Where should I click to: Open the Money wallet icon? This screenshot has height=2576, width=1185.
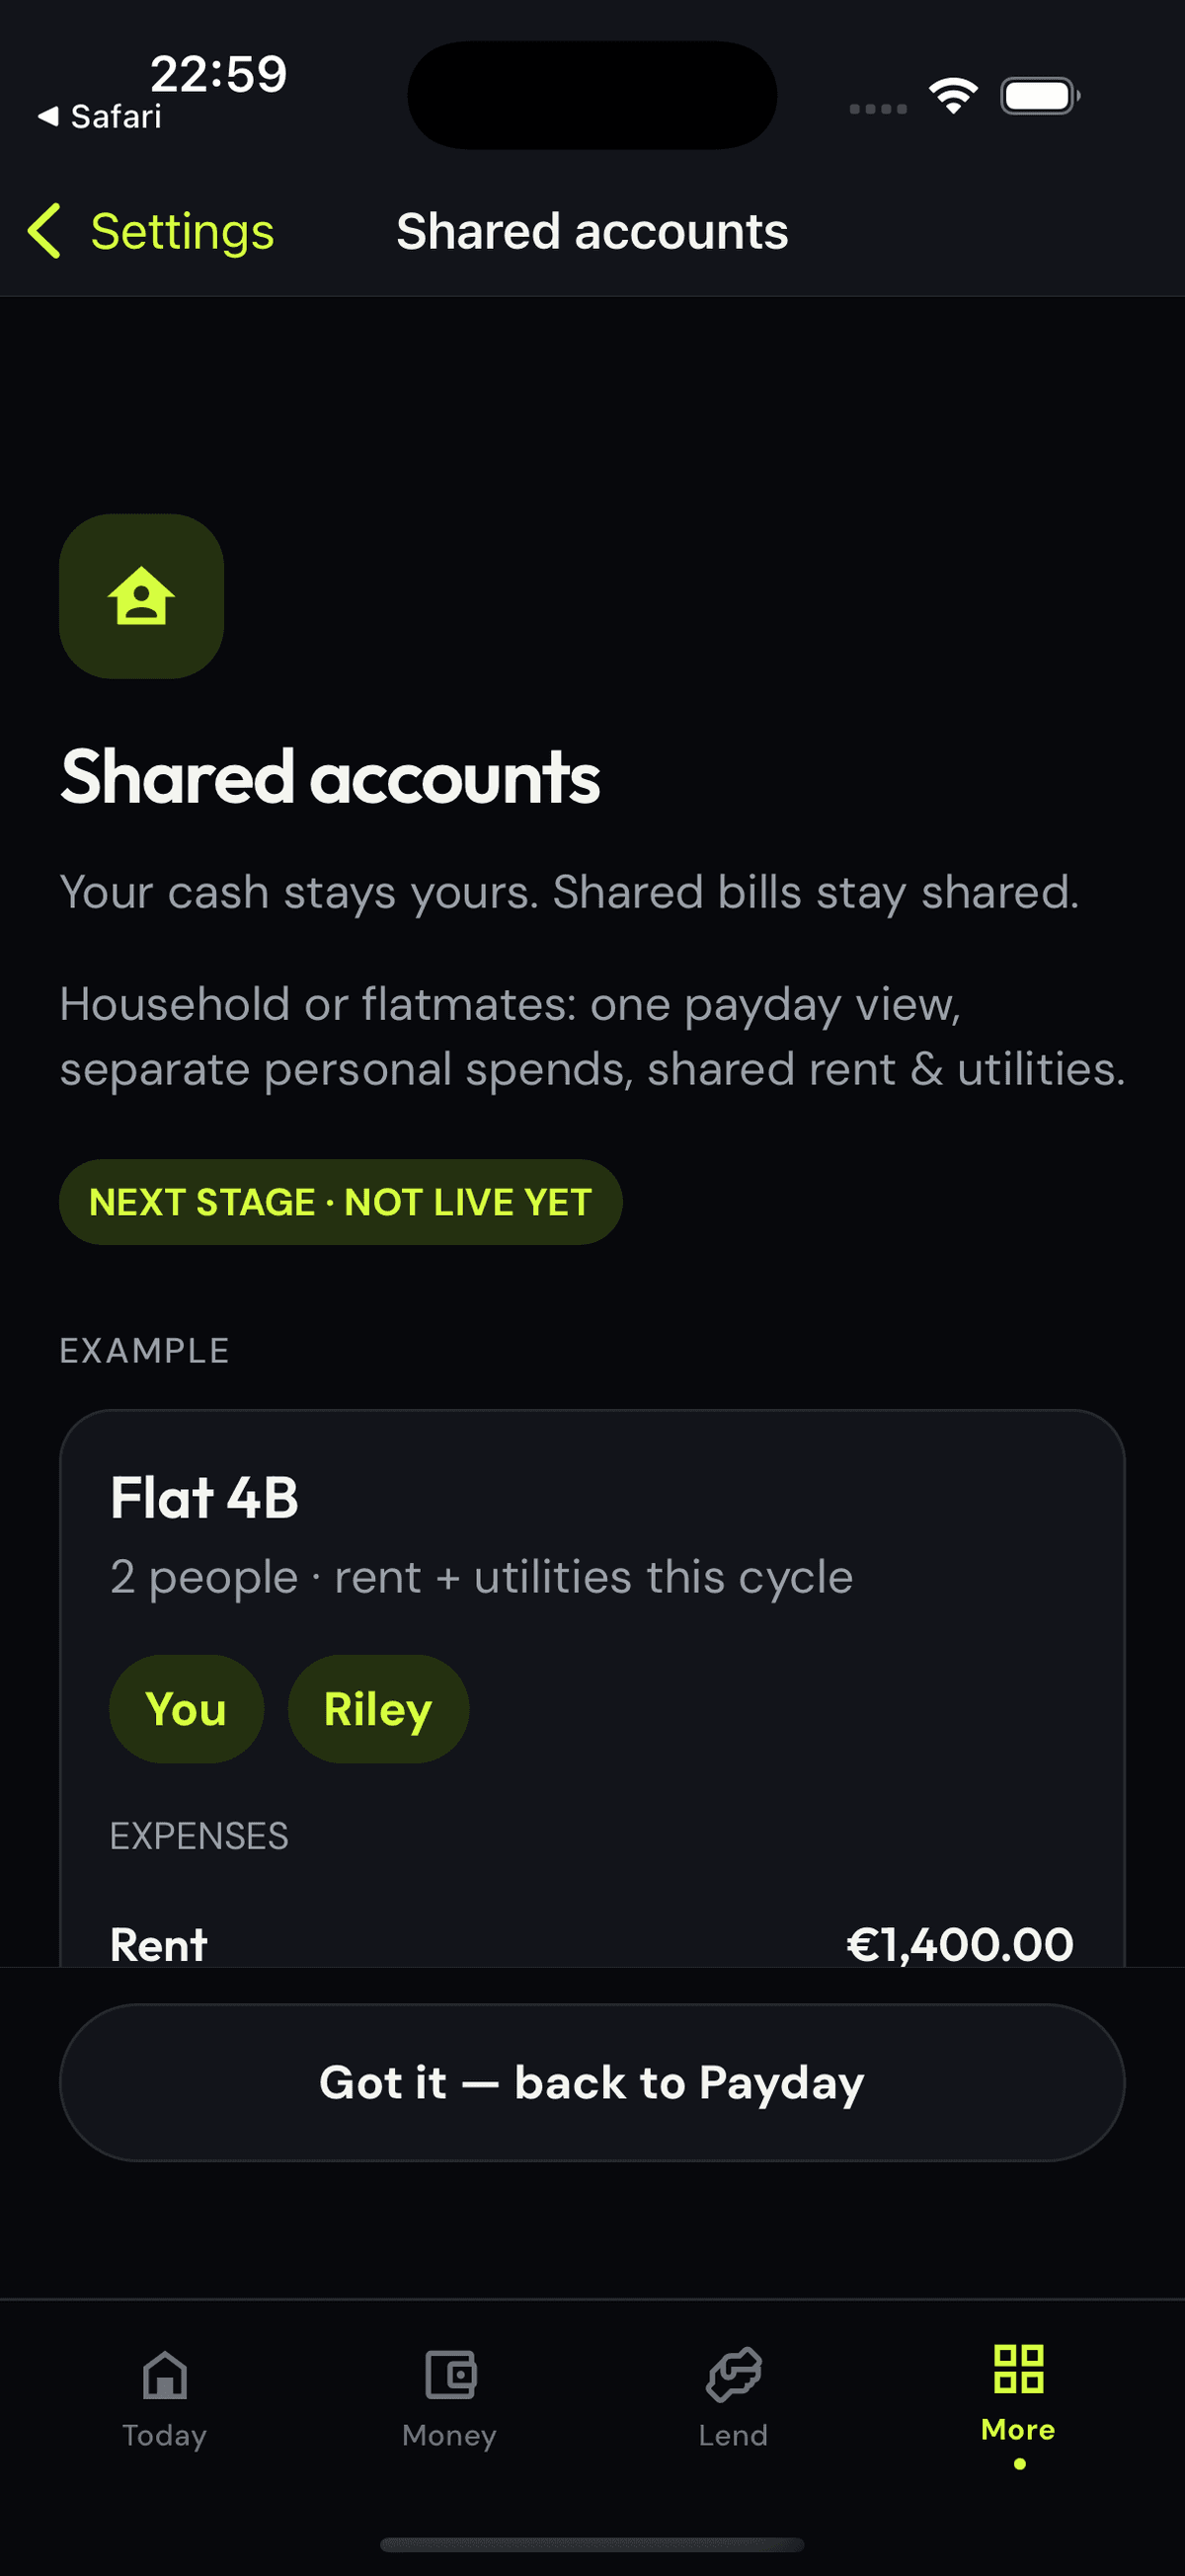tap(450, 2374)
